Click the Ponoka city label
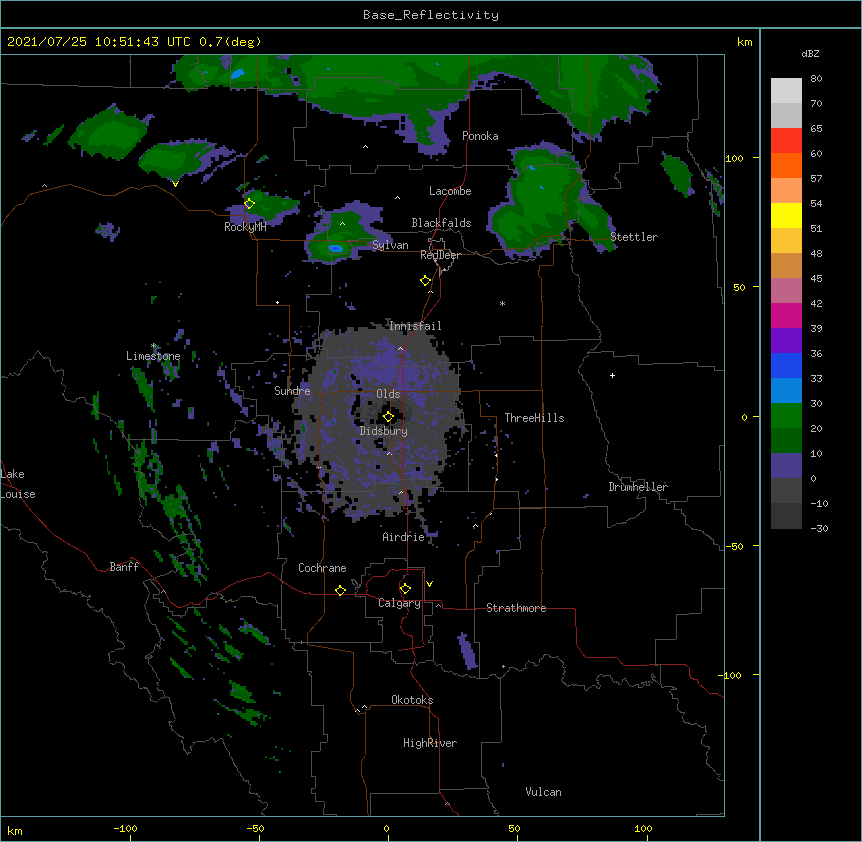Image resolution: width=862 pixels, height=842 pixels. coord(480,136)
